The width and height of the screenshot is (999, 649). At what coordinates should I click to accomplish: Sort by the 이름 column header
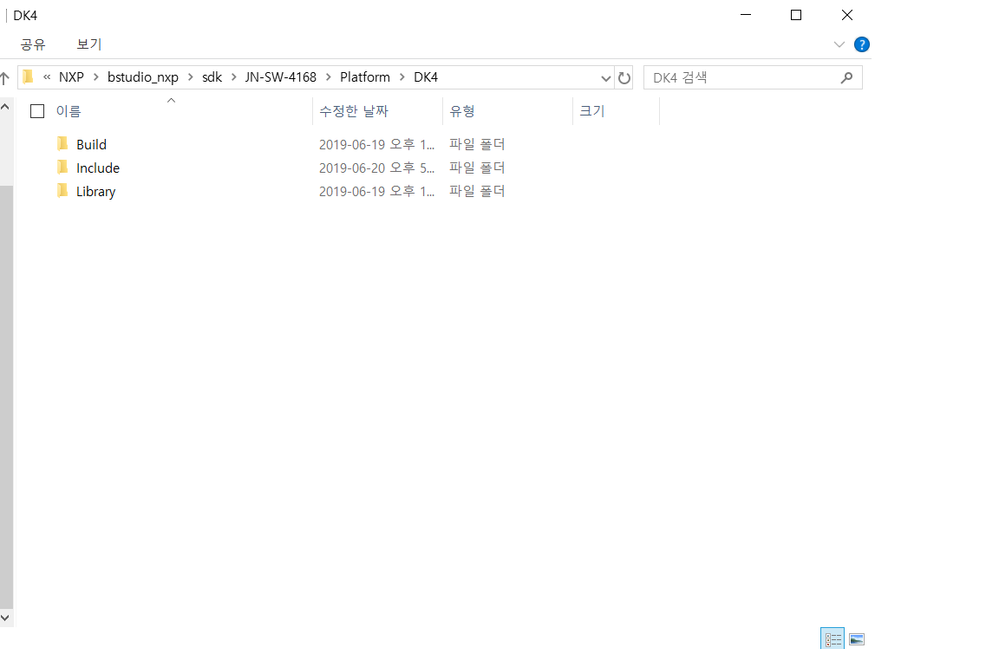tap(68, 111)
